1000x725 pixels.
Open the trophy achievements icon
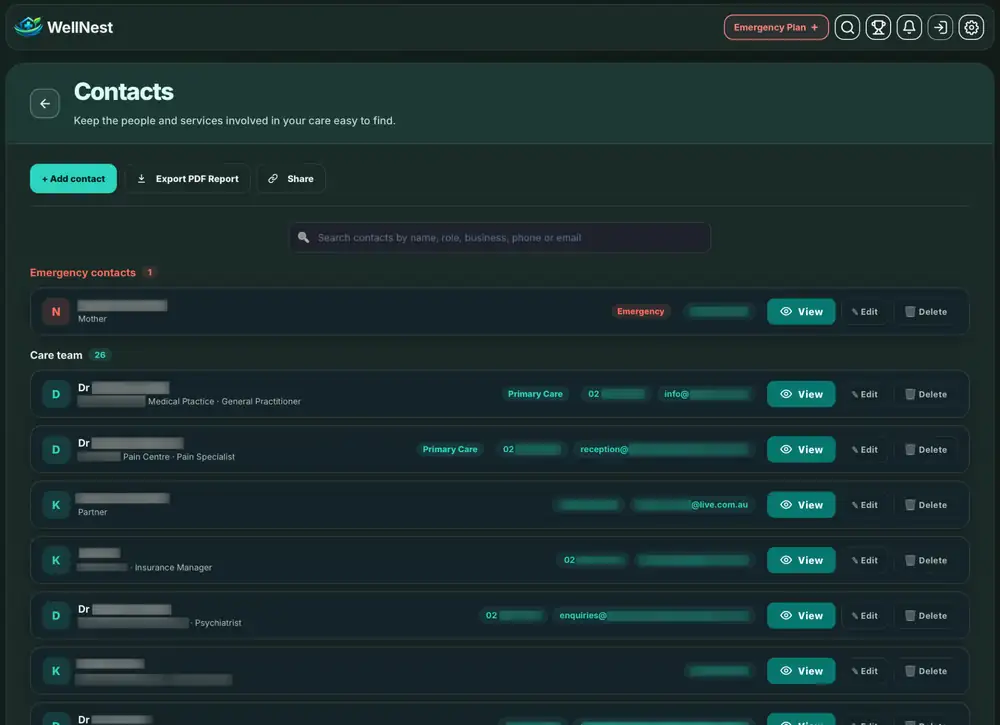(x=878, y=27)
